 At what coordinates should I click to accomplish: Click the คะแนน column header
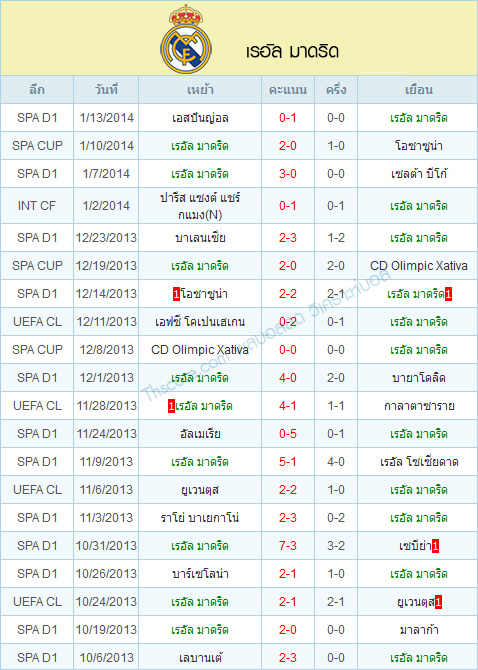[x=288, y=90]
